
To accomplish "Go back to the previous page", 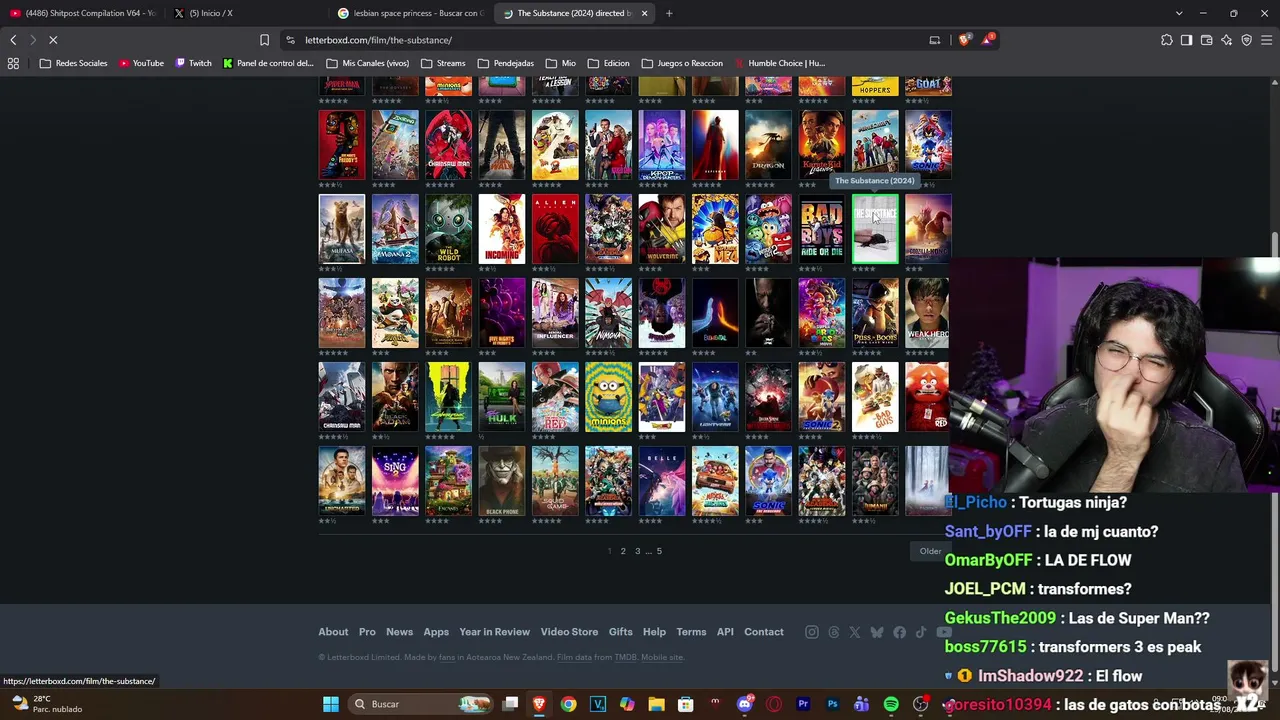I will pos(13,40).
